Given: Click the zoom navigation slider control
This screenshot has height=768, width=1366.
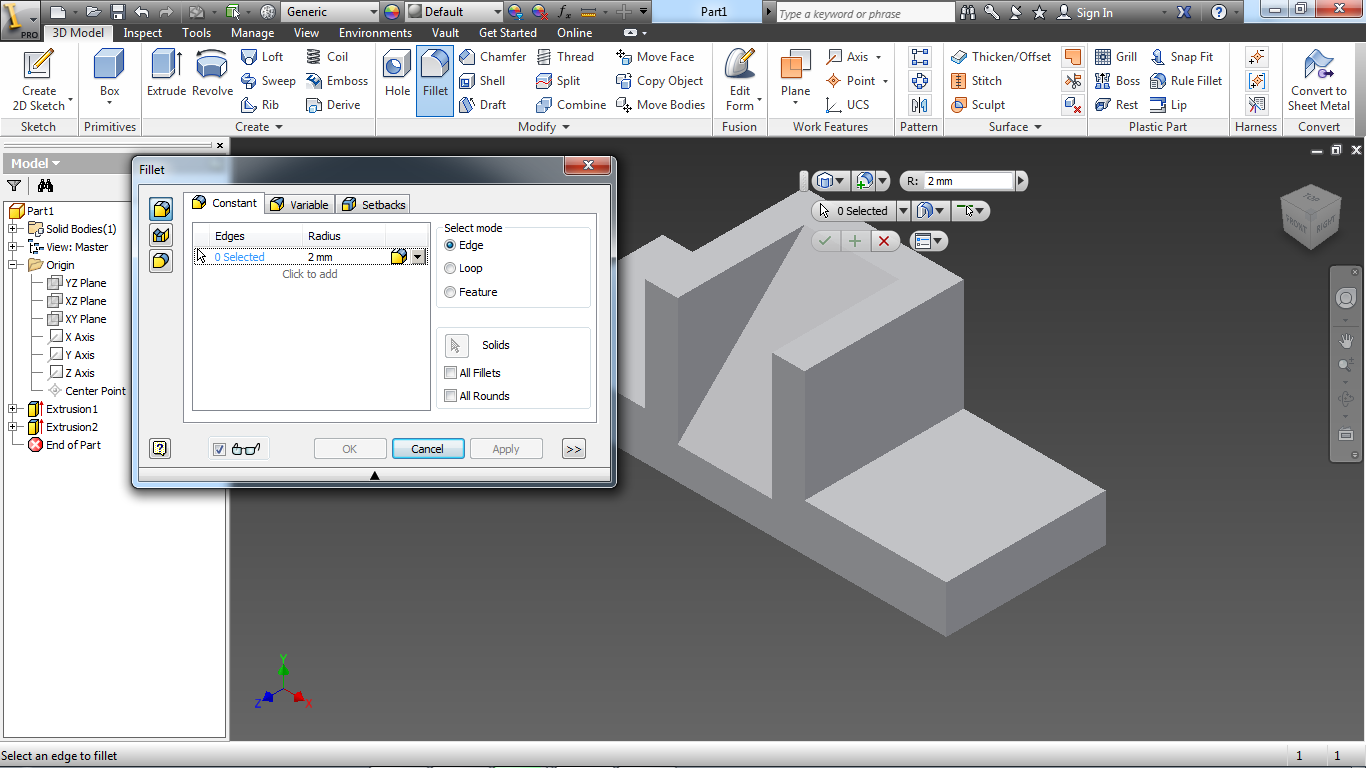Looking at the screenshot, I should [x=1345, y=367].
